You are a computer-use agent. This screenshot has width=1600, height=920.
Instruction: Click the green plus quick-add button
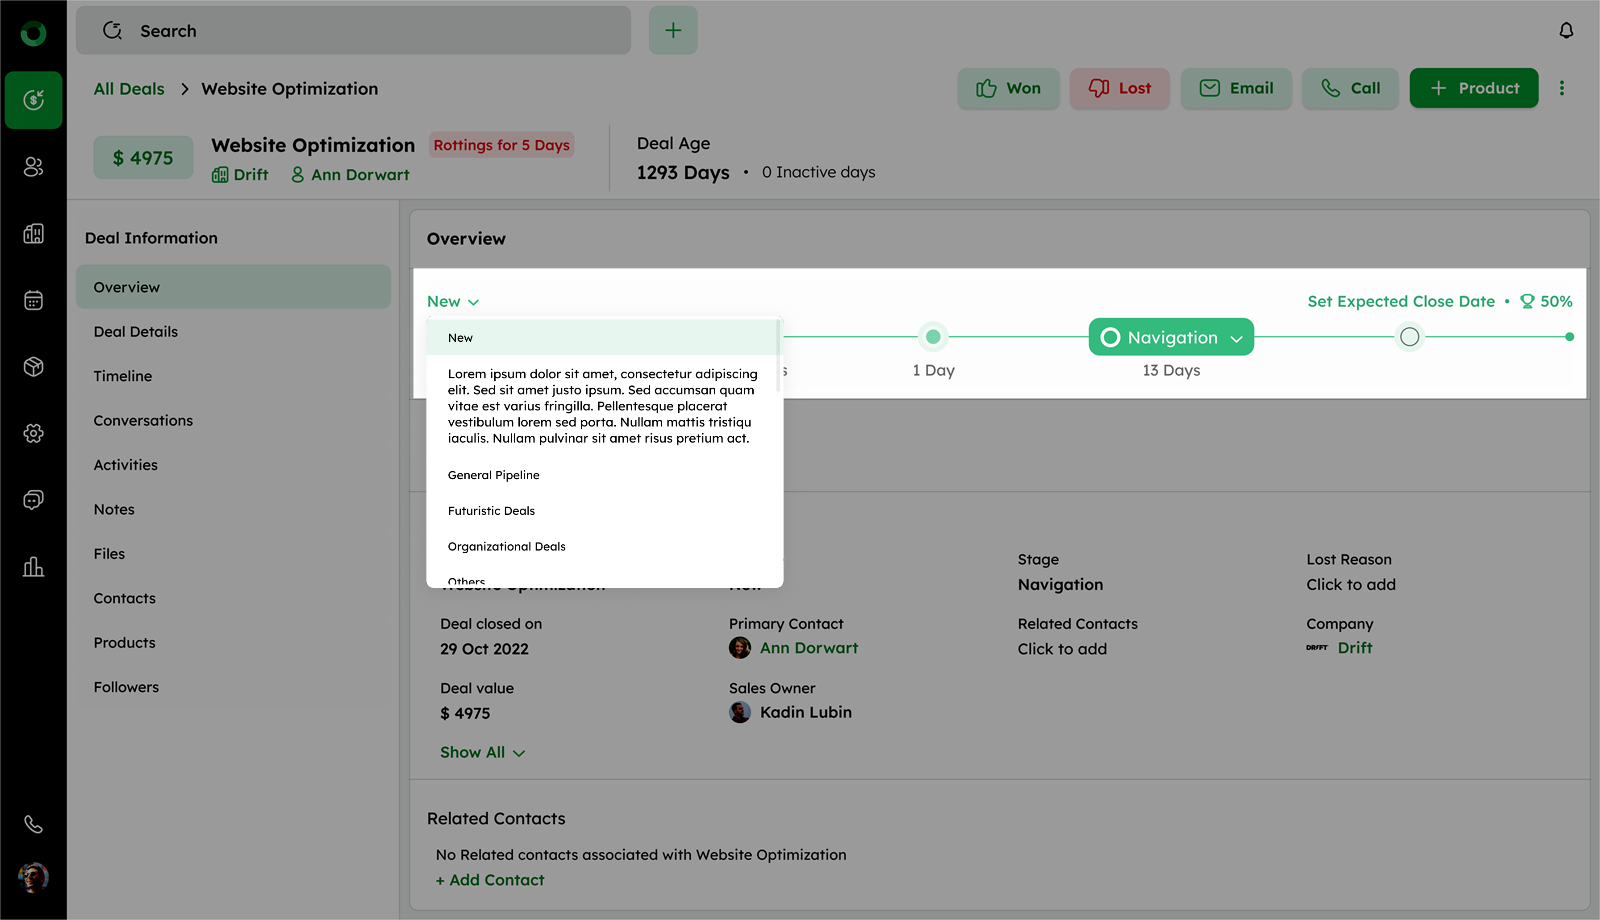(673, 31)
